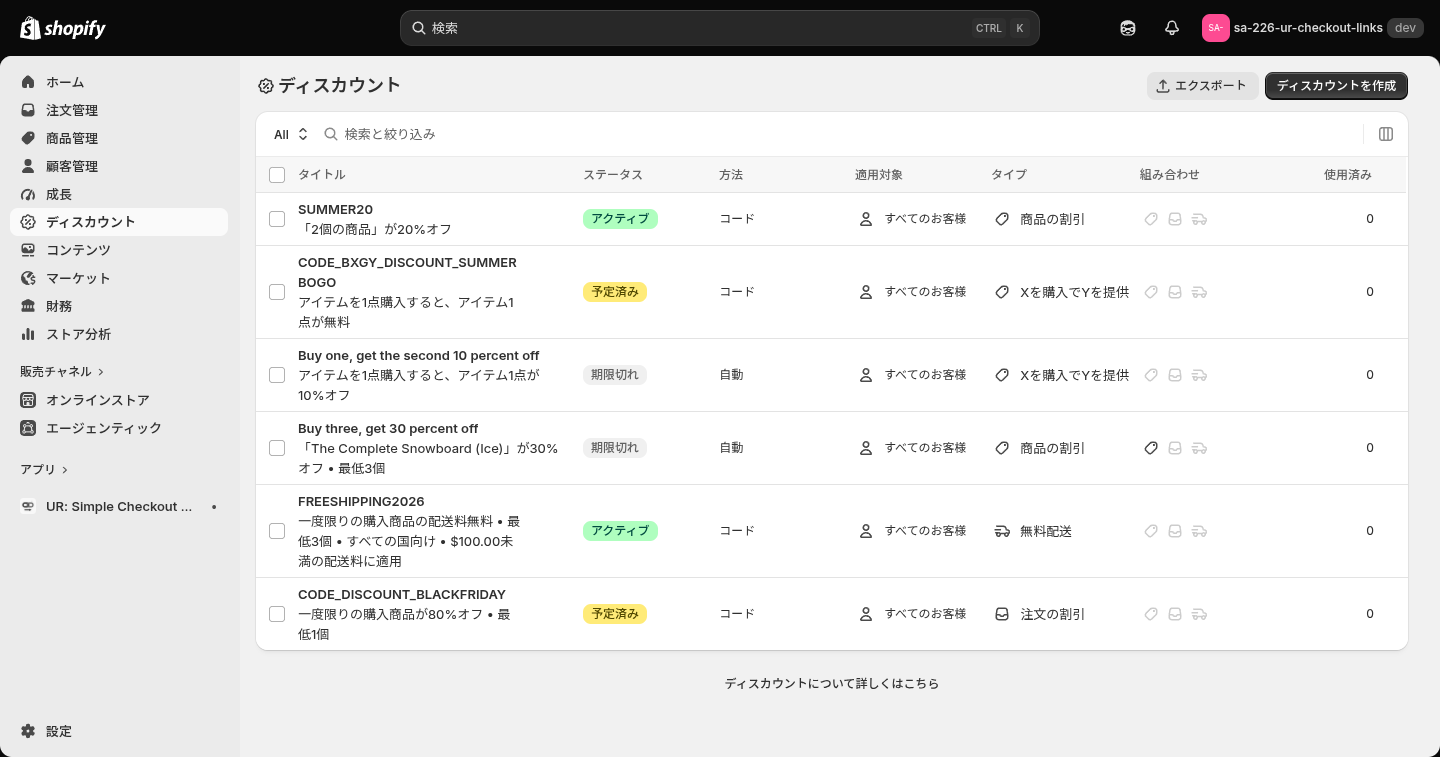Click the 顧客管理 person icon

click(28, 166)
